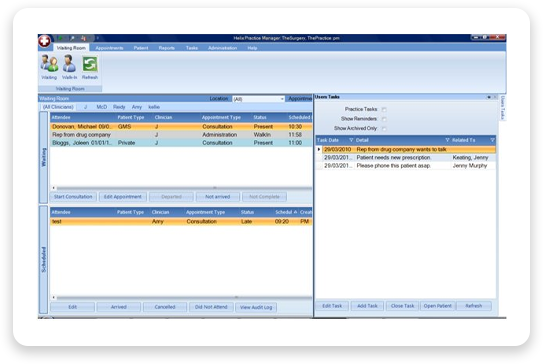Click the scheduled list horizontal scrollbar
This screenshot has height=364, width=543.
point(181,298)
